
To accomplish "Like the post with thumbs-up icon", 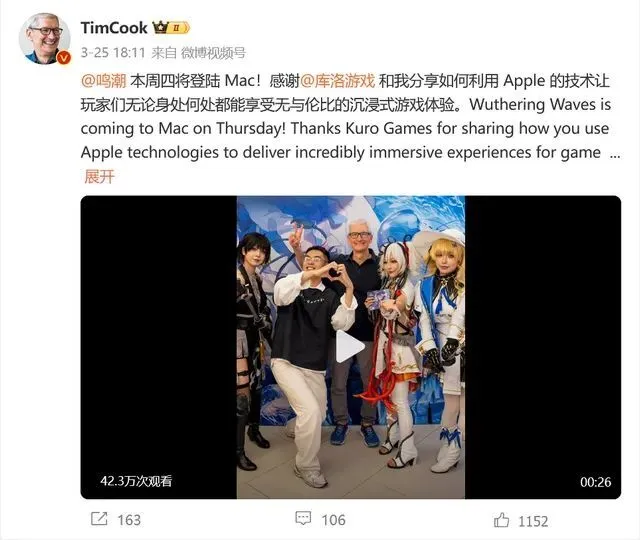I will [x=501, y=520].
